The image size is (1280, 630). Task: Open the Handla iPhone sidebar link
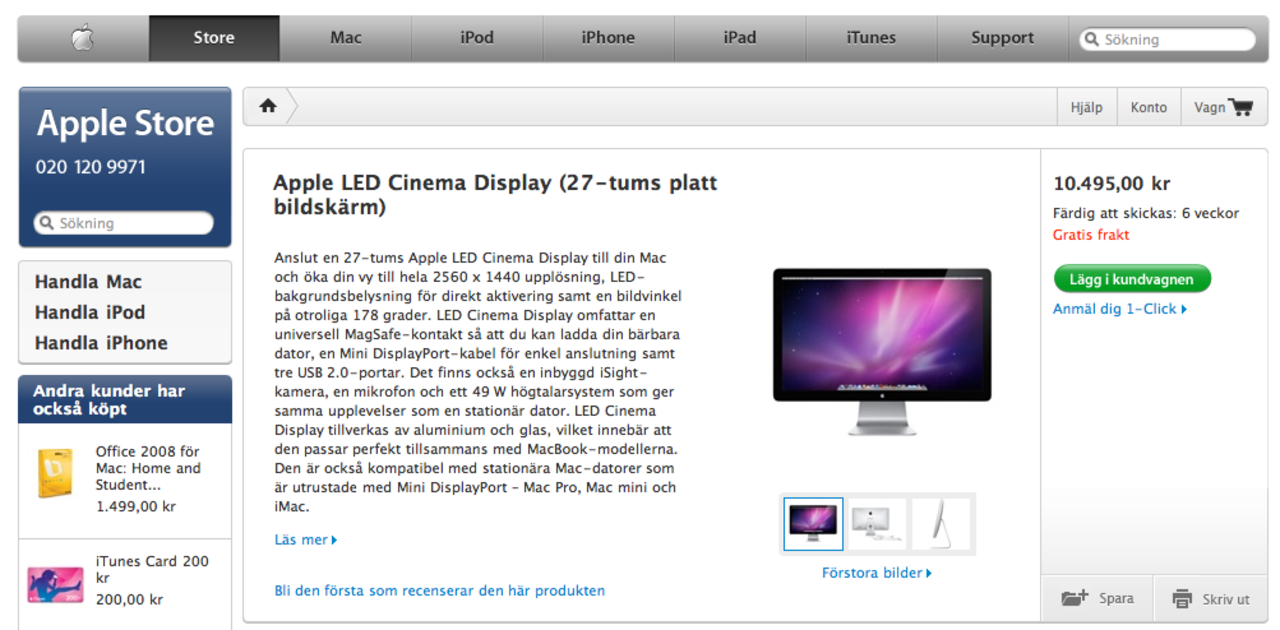tap(101, 343)
